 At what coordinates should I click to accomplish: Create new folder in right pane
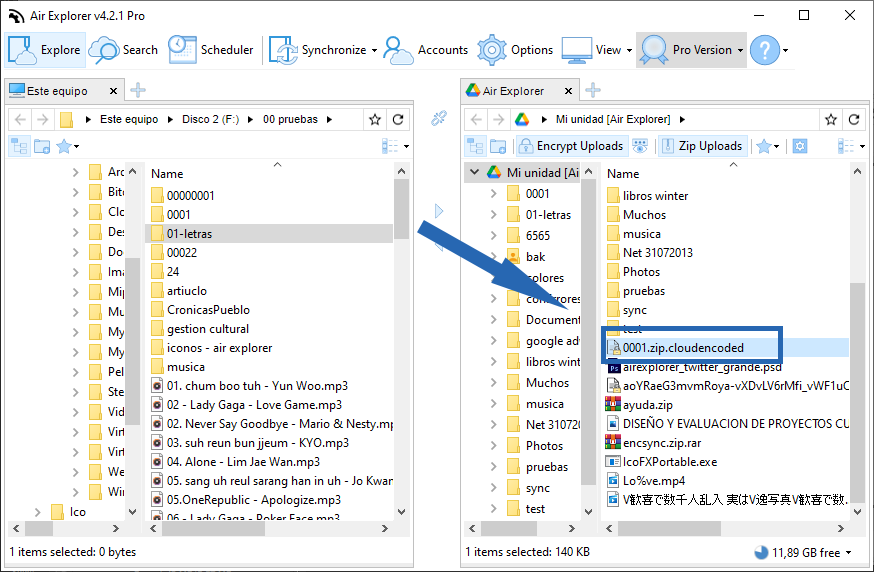tap(498, 146)
